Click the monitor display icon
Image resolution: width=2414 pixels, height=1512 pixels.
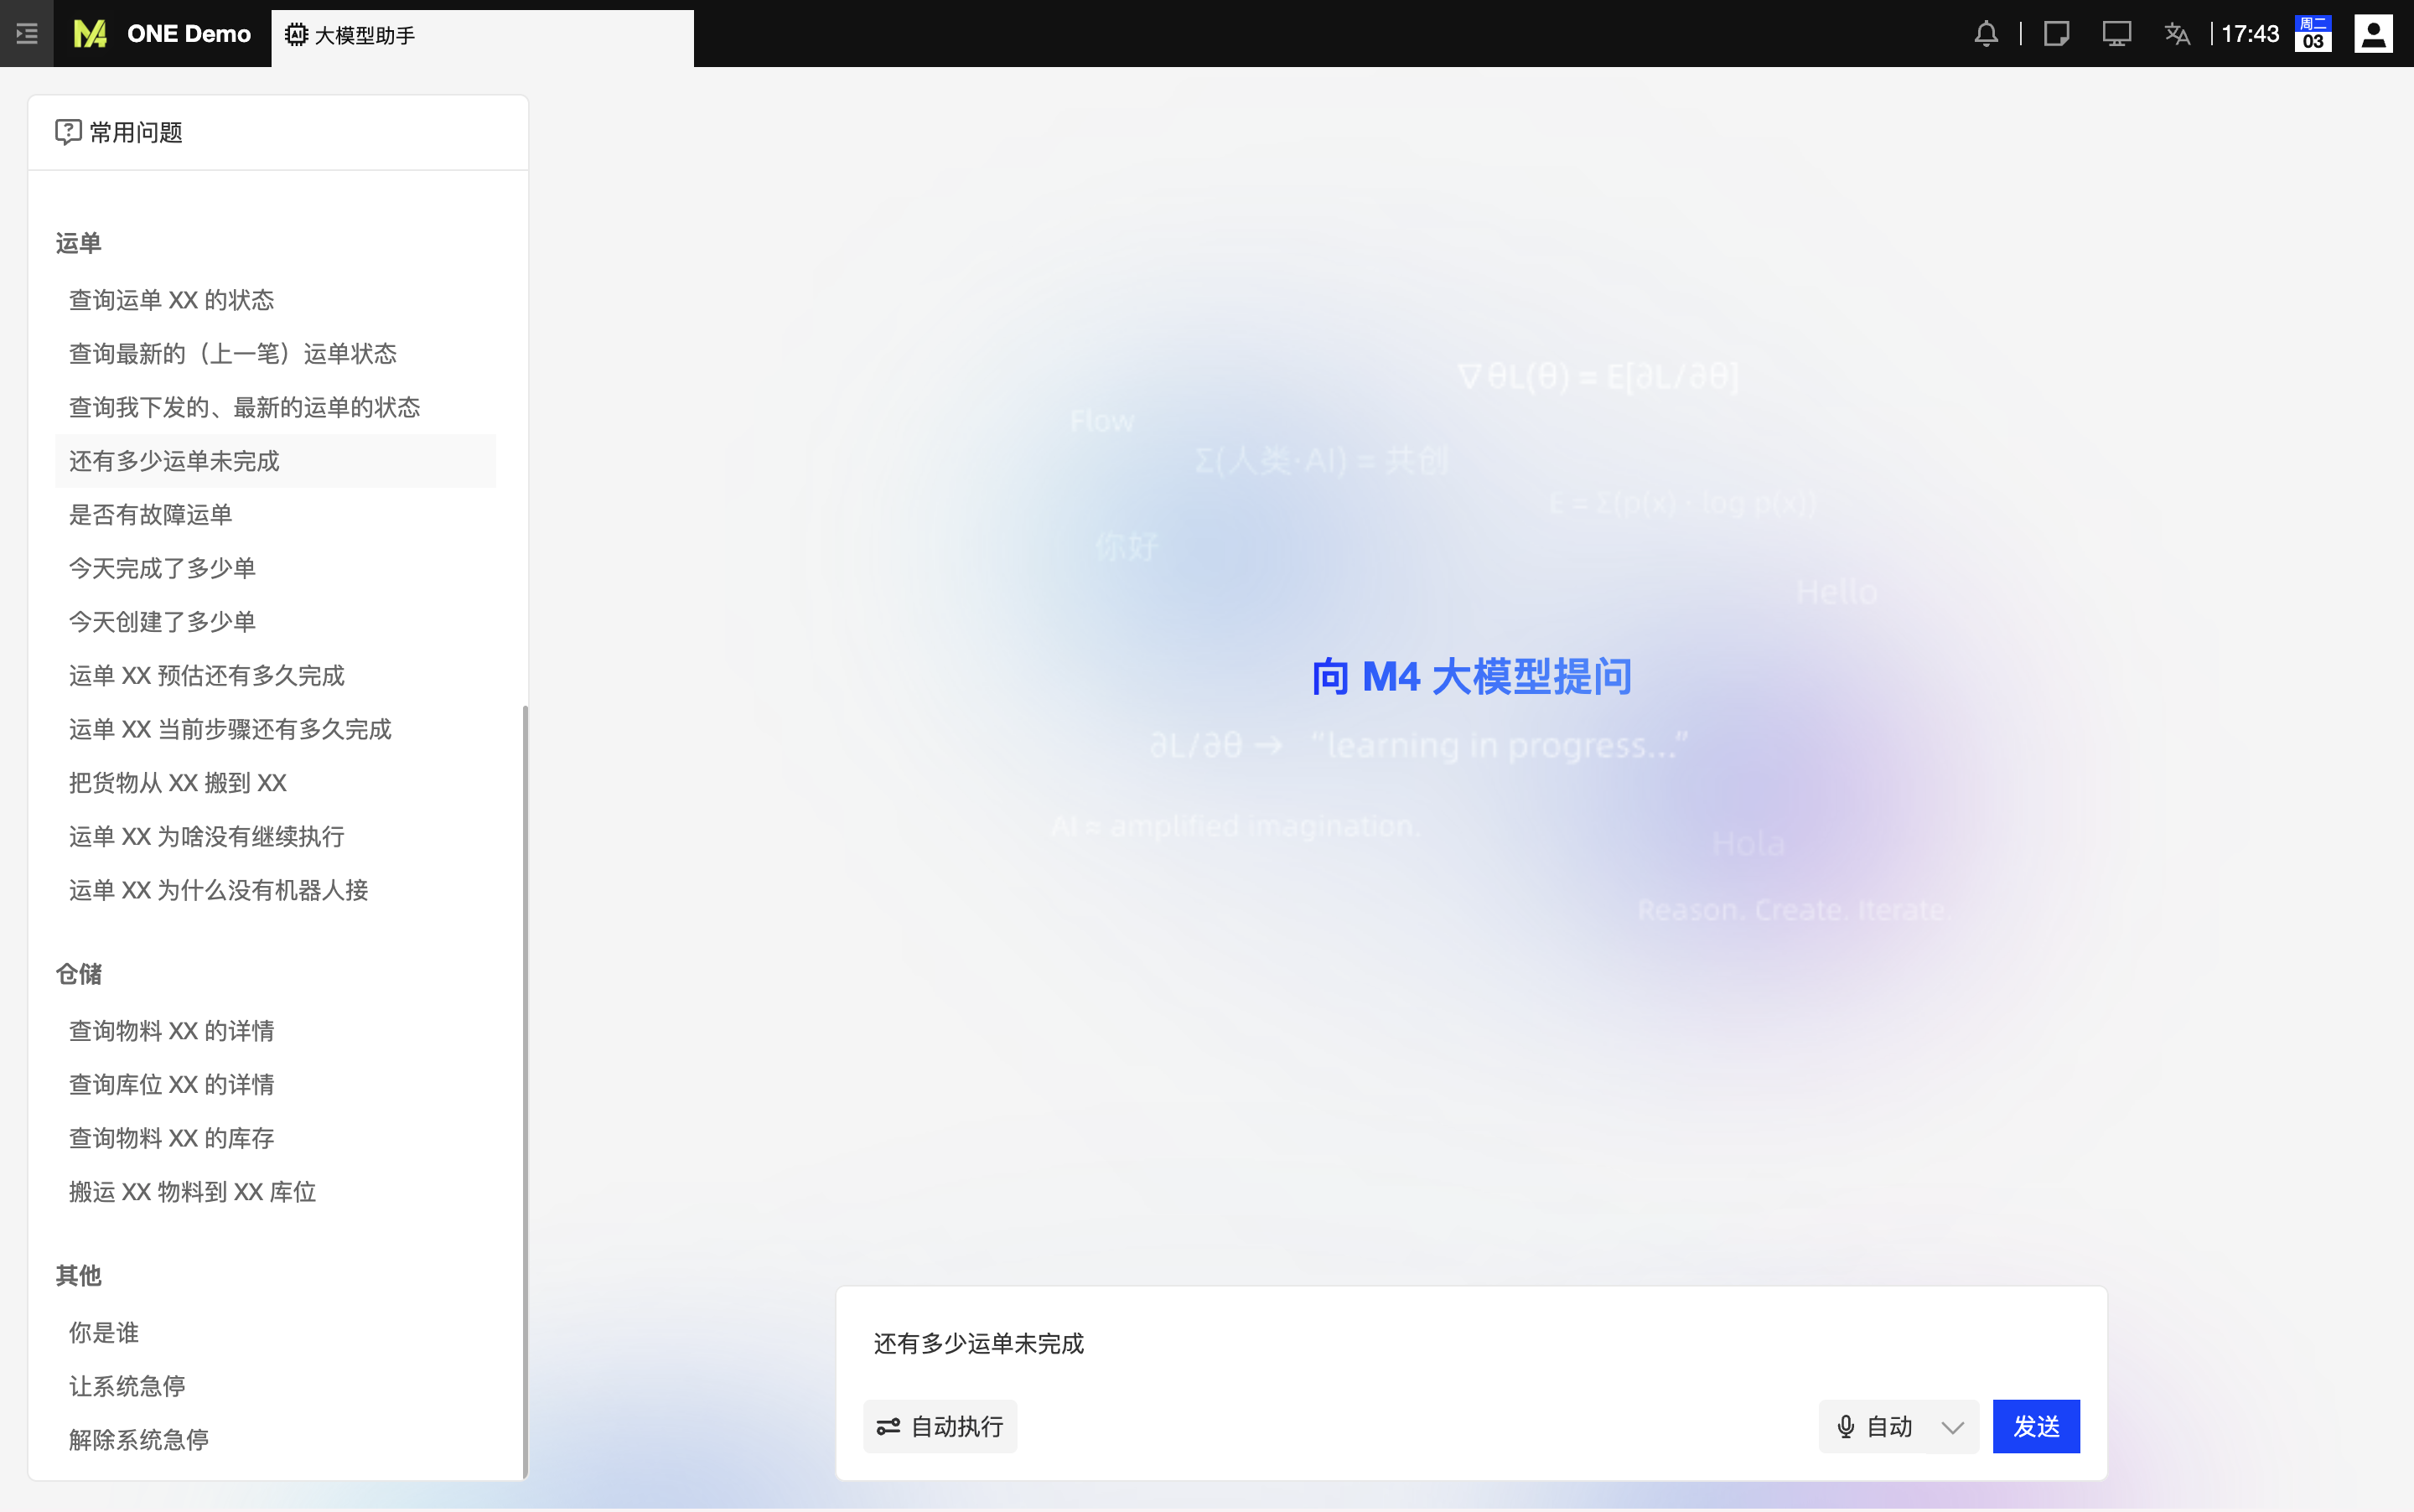pos(2116,34)
